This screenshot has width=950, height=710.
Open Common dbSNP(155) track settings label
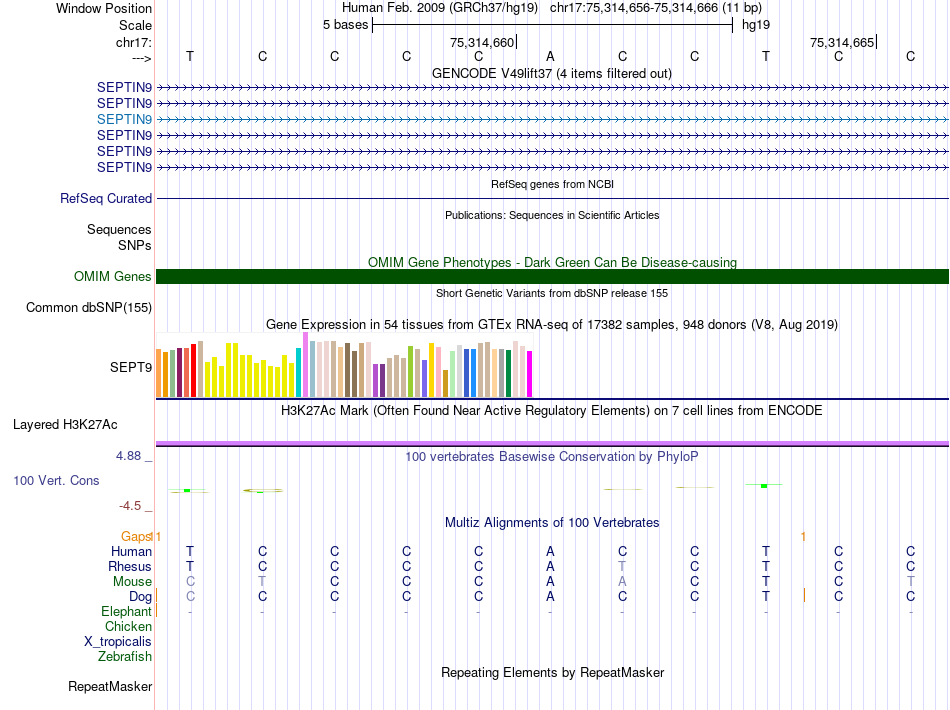click(89, 308)
